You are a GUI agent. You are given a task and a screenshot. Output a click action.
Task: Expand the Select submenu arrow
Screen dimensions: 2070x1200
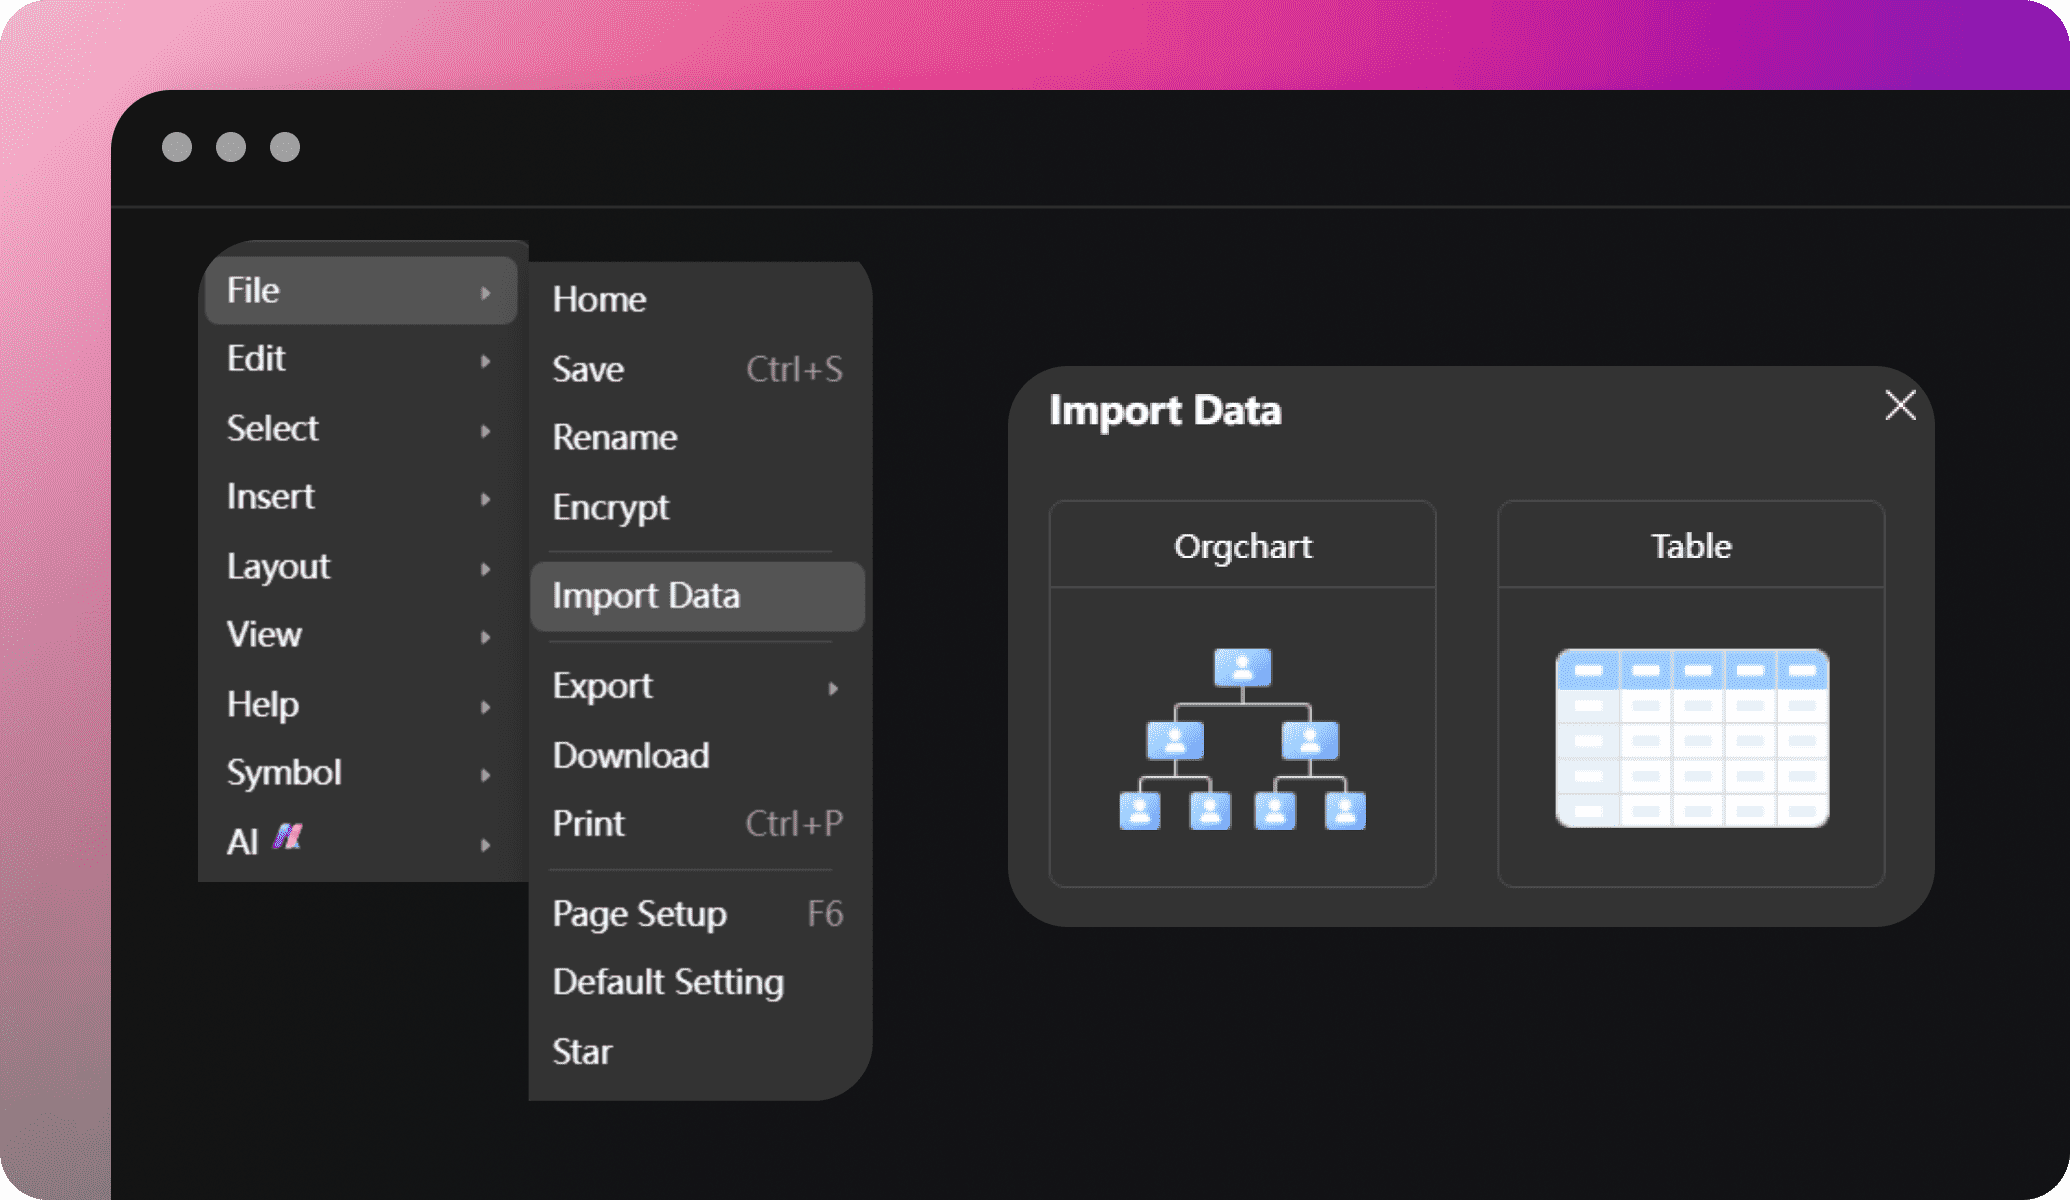coord(484,427)
